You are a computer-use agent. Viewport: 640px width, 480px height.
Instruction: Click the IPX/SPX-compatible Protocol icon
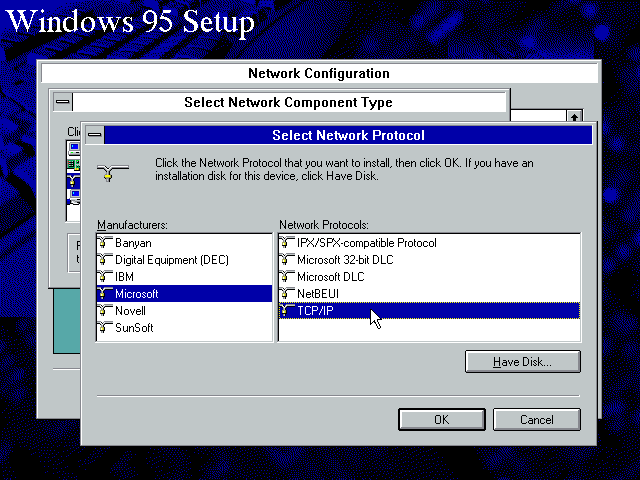click(x=287, y=243)
